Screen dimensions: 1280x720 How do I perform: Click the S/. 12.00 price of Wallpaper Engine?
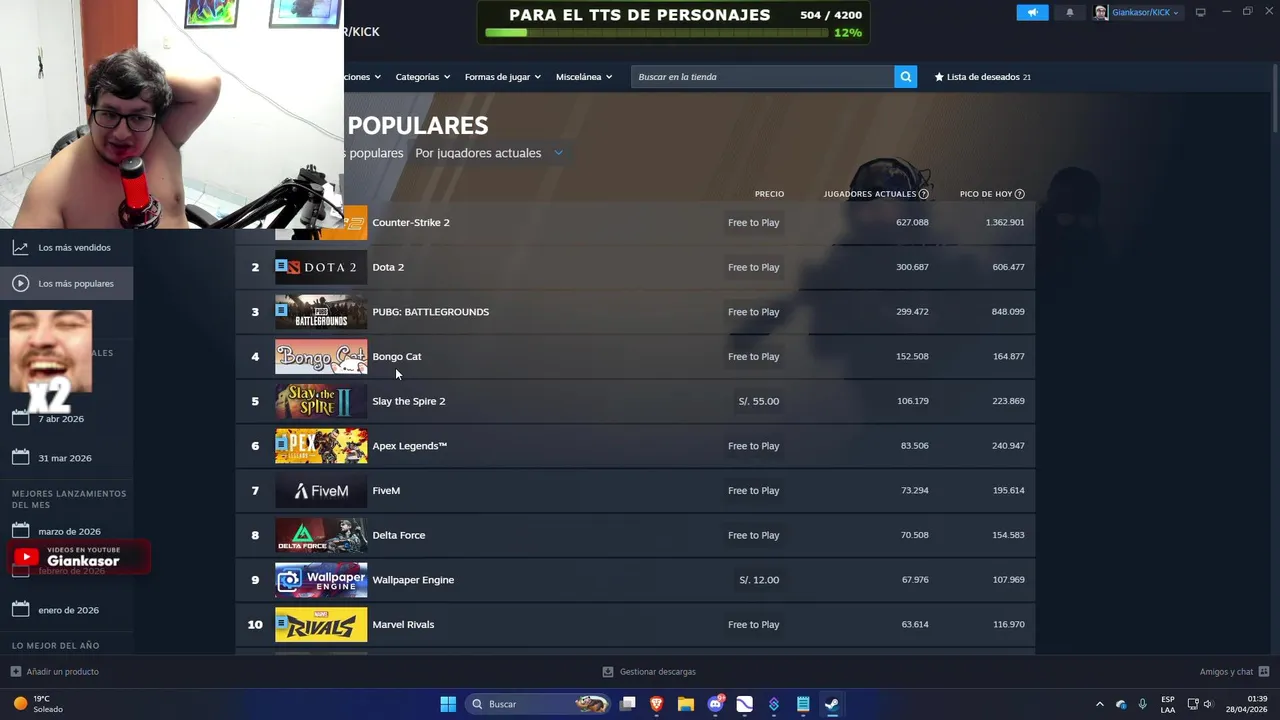759,580
